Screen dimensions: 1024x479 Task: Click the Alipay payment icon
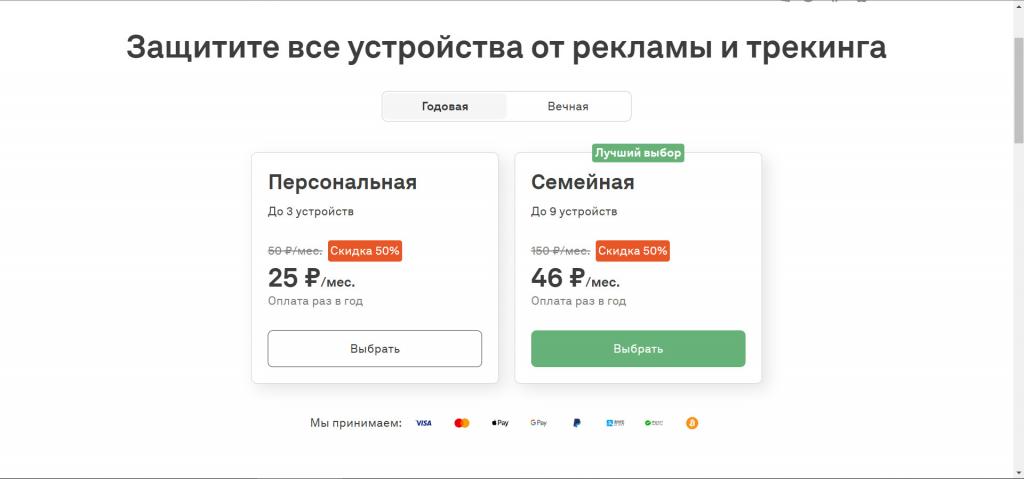coord(615,423)
